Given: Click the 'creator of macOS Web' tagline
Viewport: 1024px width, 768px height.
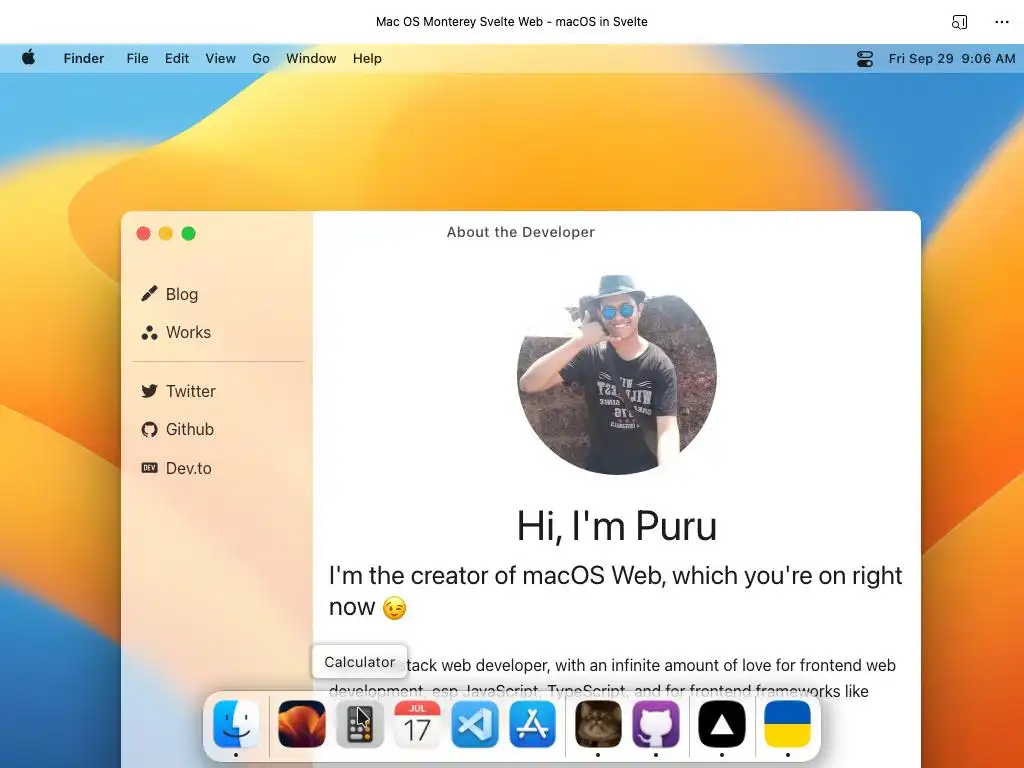Looking at the screenshot, I should coord(615,591).
